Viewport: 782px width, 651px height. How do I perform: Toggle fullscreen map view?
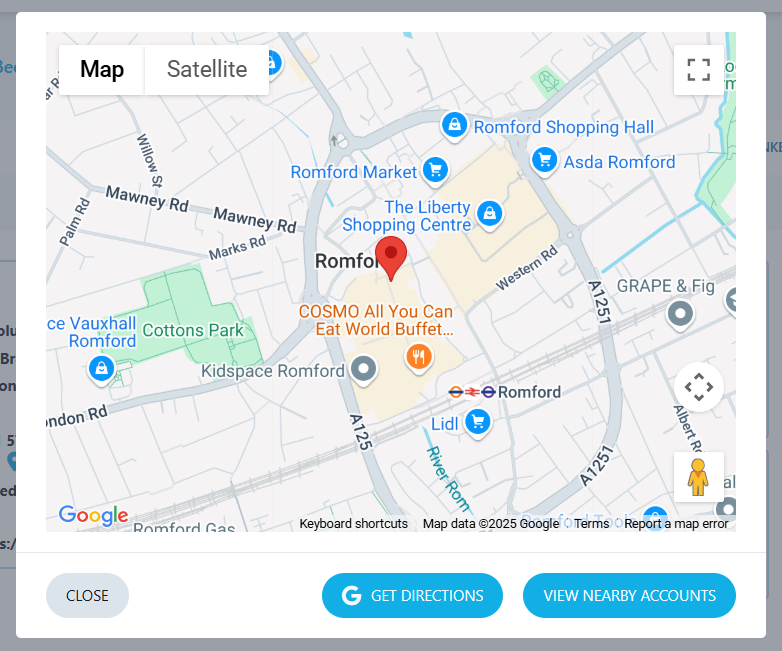(x=698, y=70)
